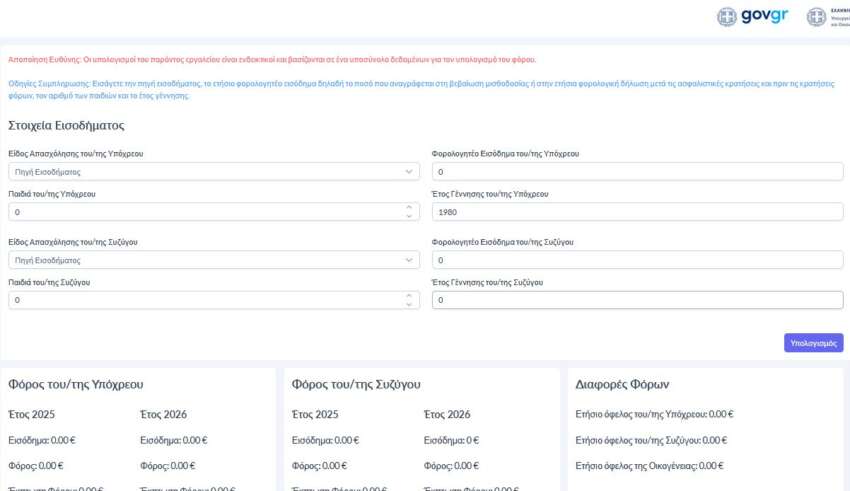Select Έτος Γέννησης του/της Υπόχρεου field showing 1980

pos(636,212)
